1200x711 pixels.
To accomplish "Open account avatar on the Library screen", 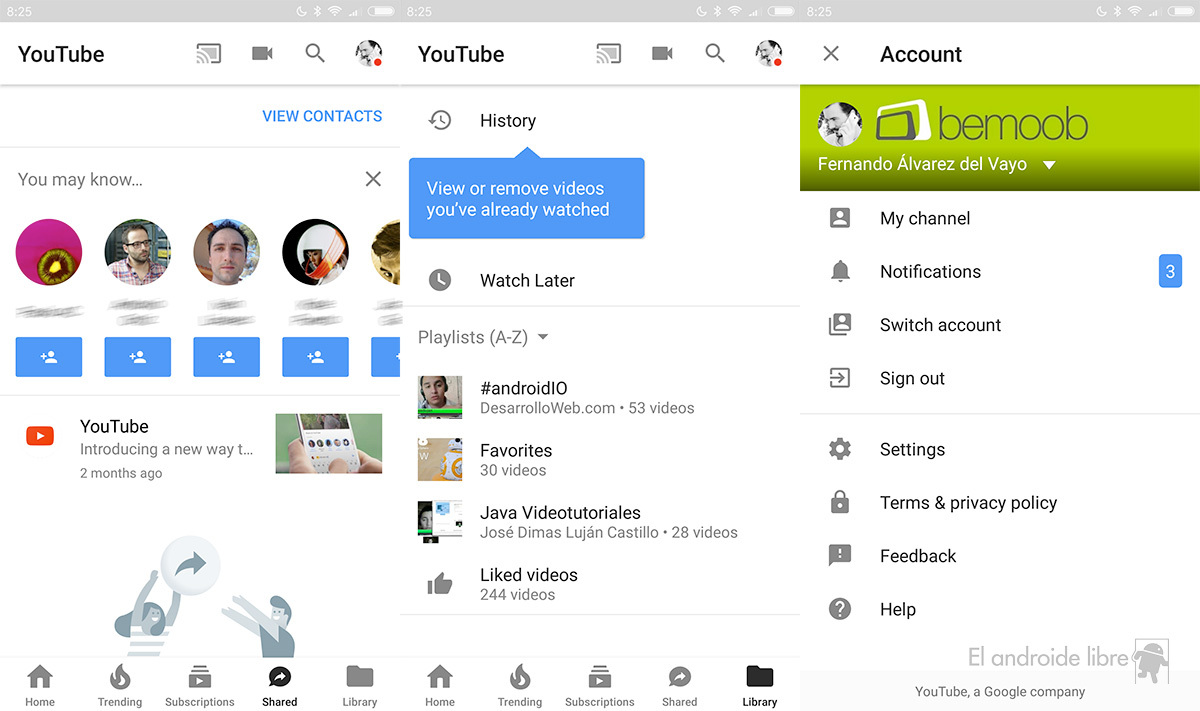I will (x=769, y=54).
